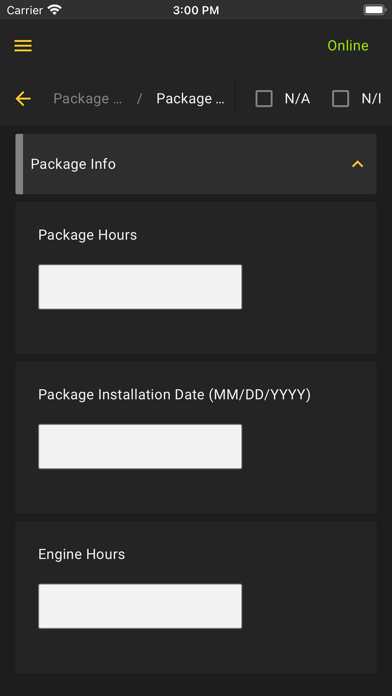Go to the greyed-out parent Package breadcrumb

87,99
